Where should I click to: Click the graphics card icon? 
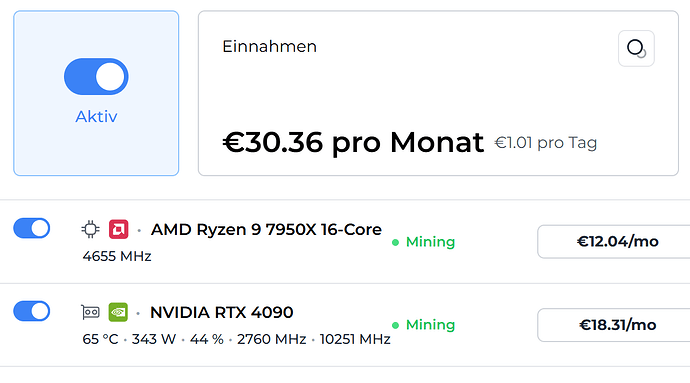tap(91, 313)
